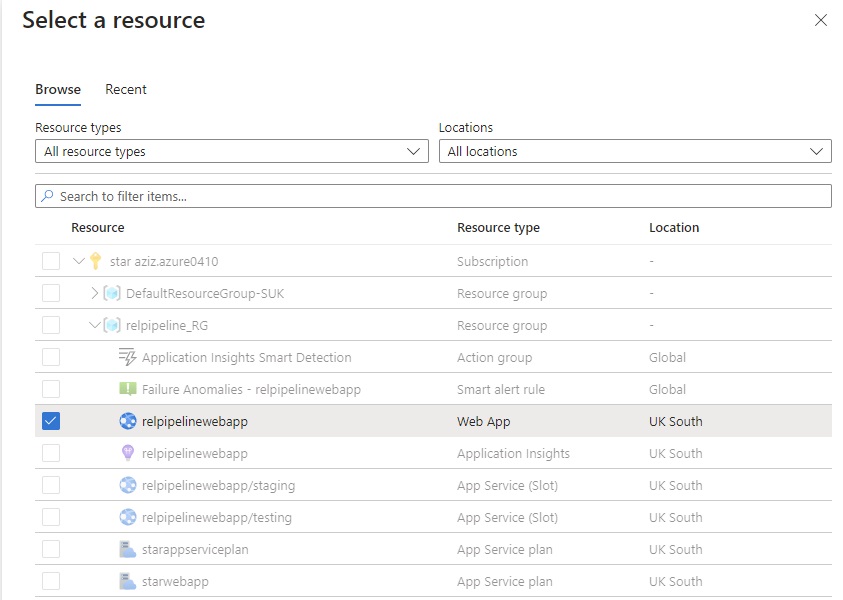
Task: Open the All locations dropdown
Action: pos(635,151)
